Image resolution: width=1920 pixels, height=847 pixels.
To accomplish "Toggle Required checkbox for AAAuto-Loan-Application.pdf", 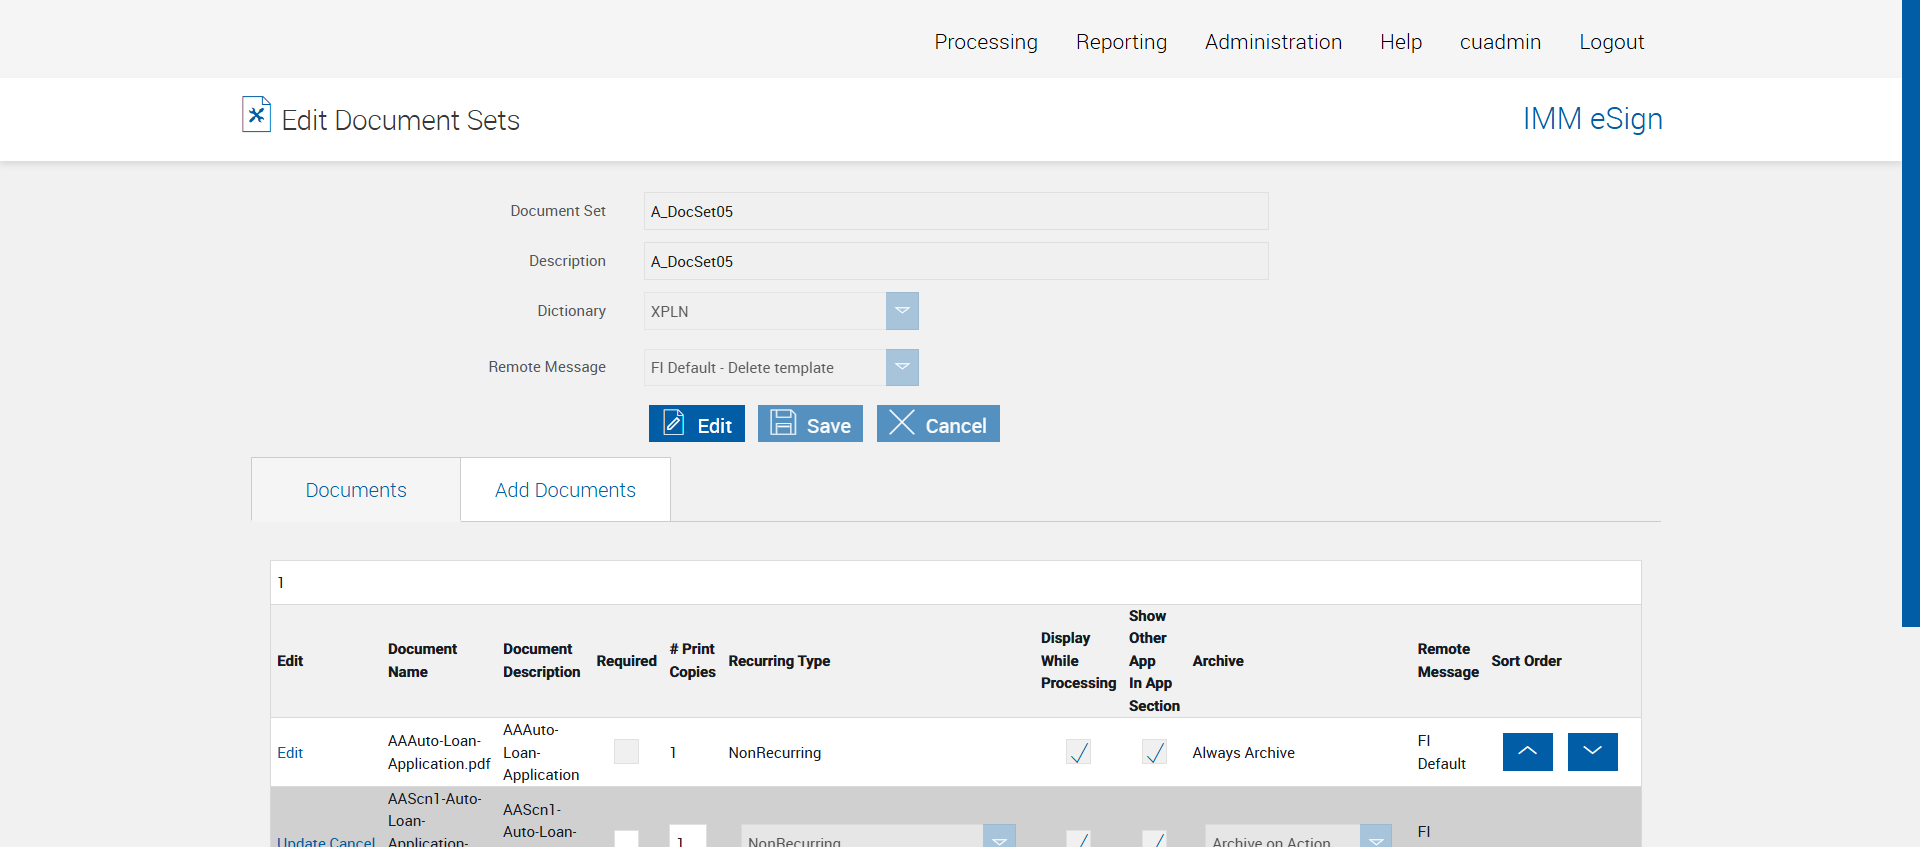I will (626, 752).
